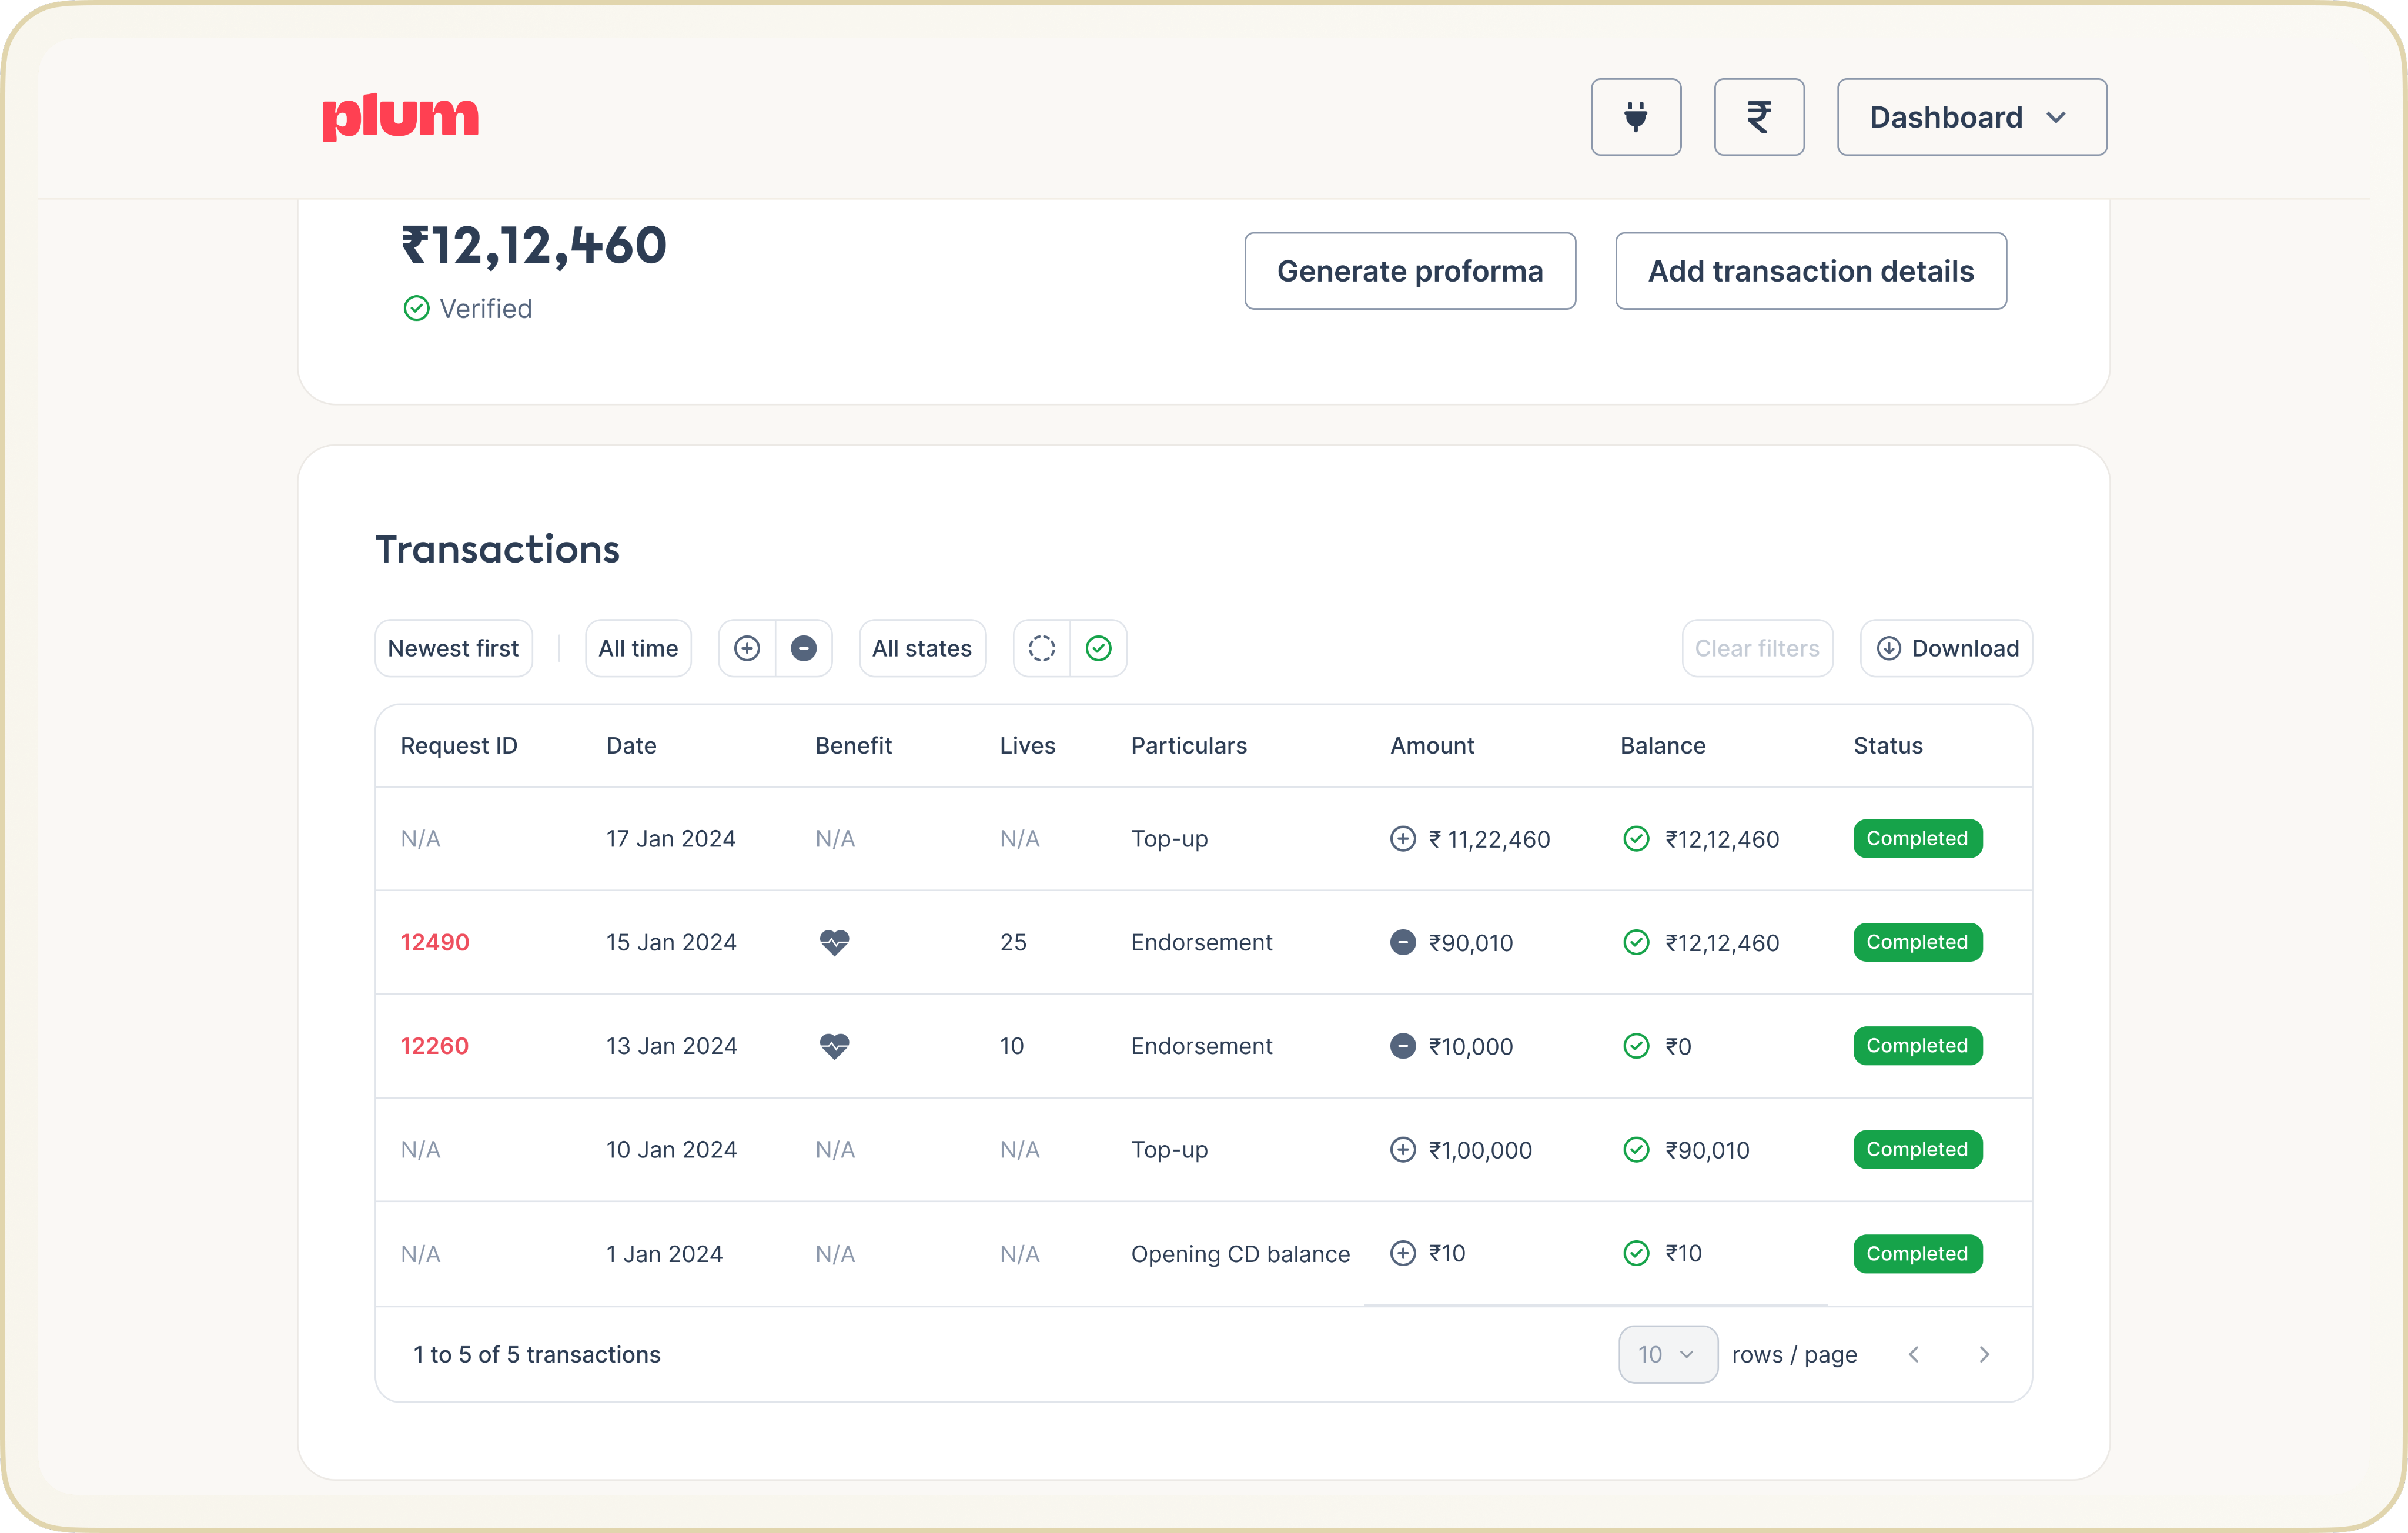Open request ID 12490 link
This screenshot has height=1533, width=2408.
click(434, 942)
